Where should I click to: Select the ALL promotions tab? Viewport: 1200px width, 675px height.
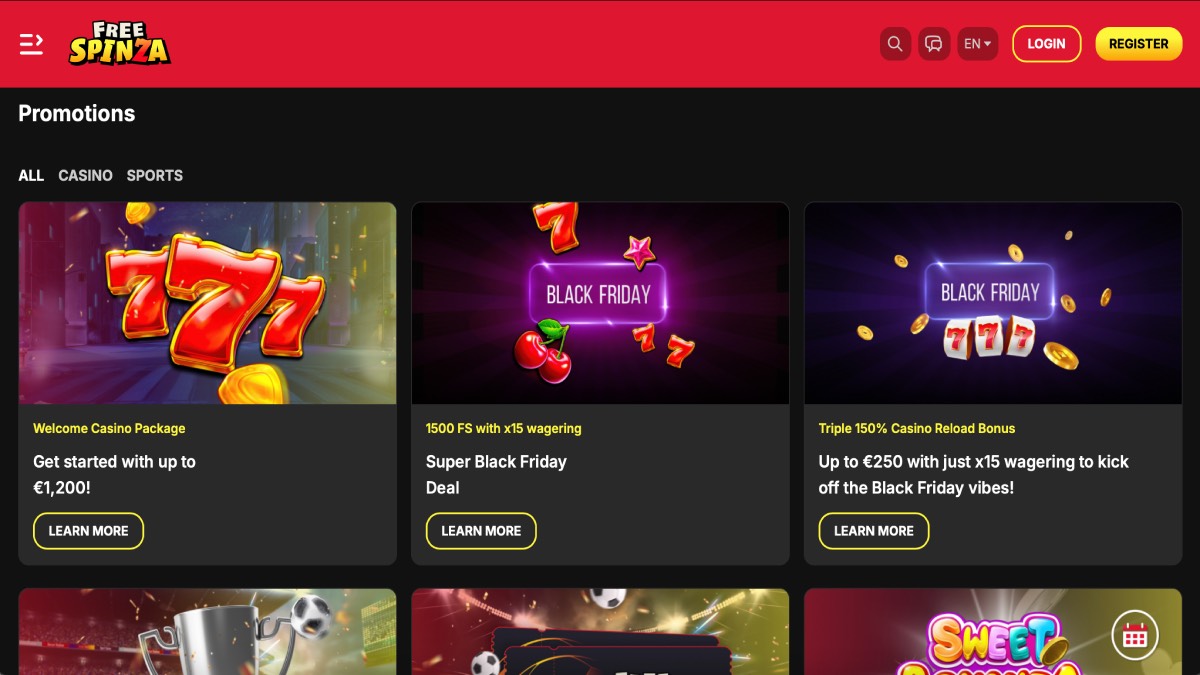pos(31,175)
